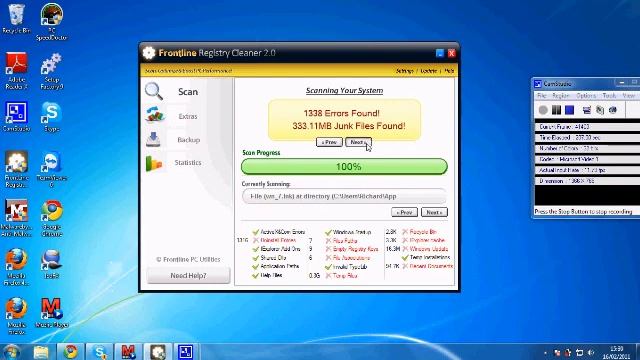Click Prev under the errors found box
Image resolution: width=640 pixels, height=360 pixels.
329,142
